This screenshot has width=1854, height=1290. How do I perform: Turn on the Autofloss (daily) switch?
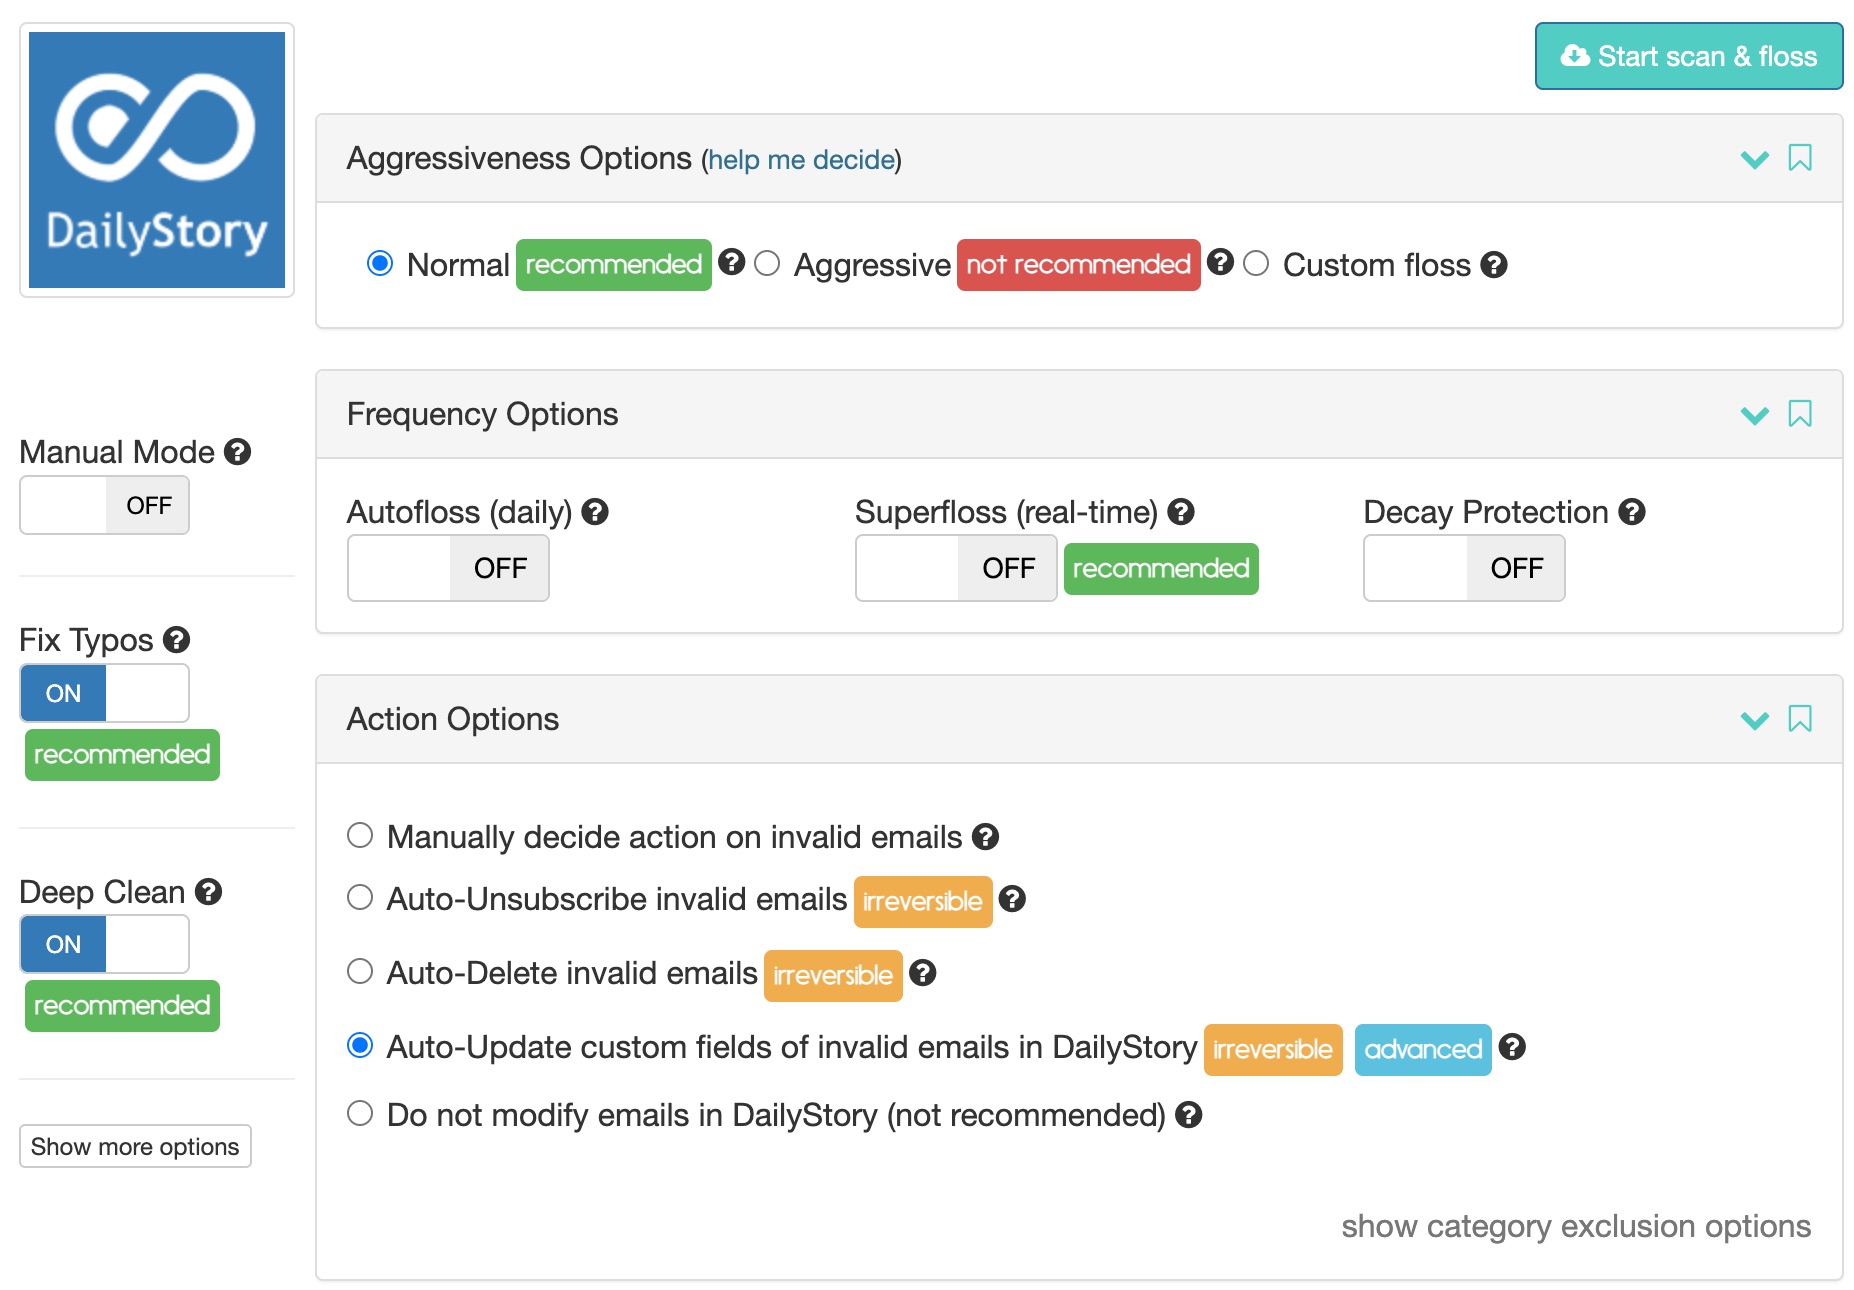448,568
